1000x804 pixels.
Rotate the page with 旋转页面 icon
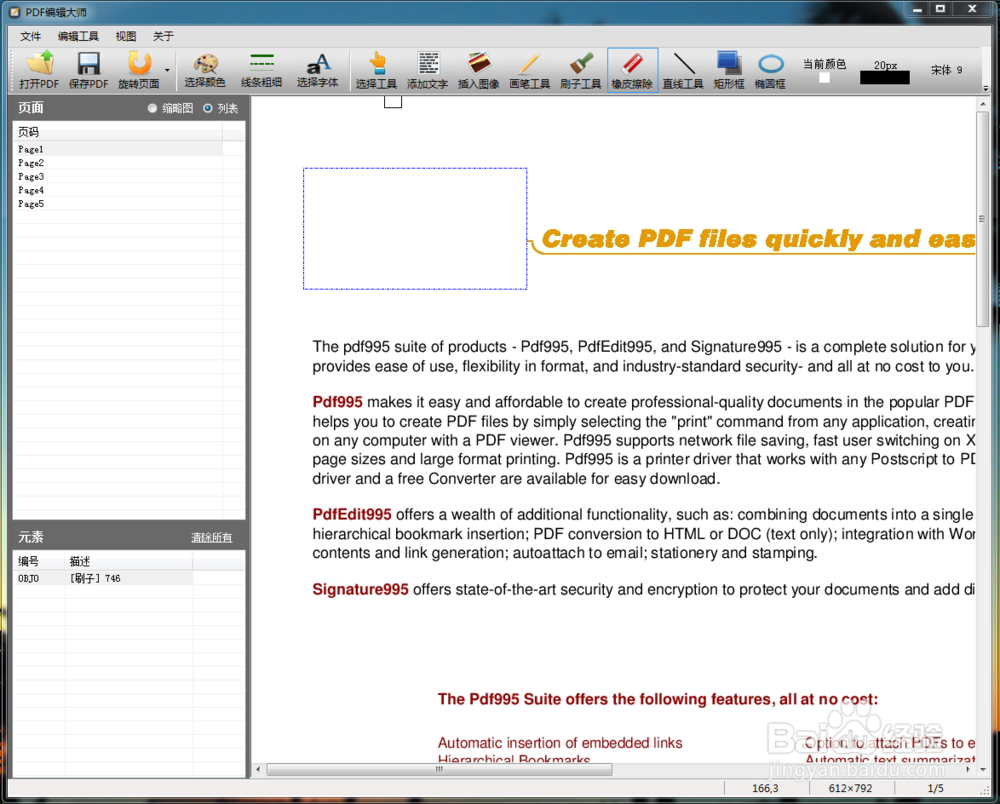pyautogui.click(x=138, y=70)
